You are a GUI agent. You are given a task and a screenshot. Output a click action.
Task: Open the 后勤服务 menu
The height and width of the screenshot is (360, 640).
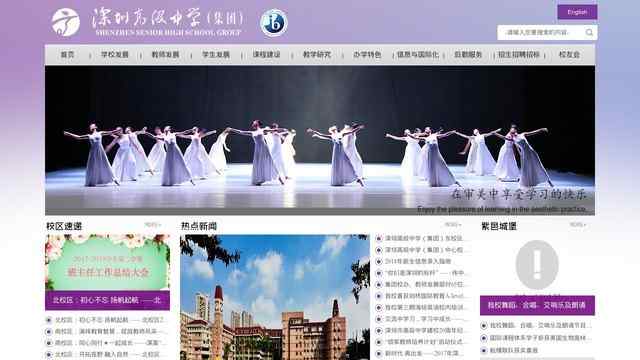(468, 54)
